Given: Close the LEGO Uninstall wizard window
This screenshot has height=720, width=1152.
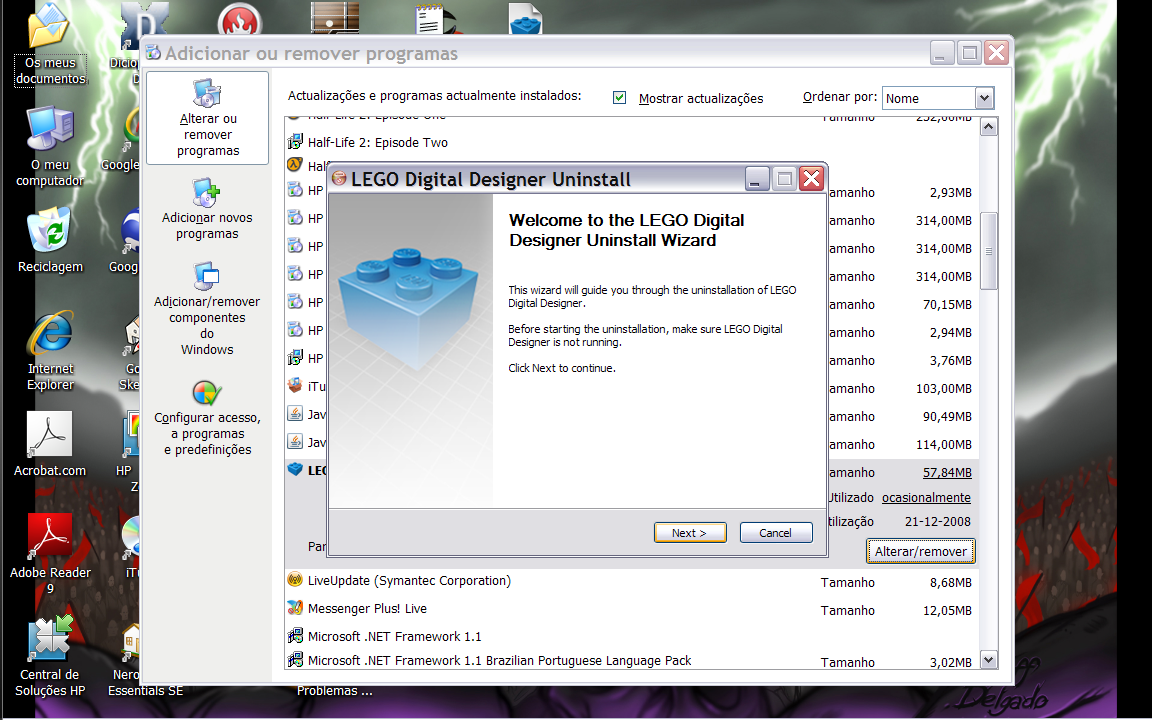Looking at the screenshot, I should pos(811,179).
